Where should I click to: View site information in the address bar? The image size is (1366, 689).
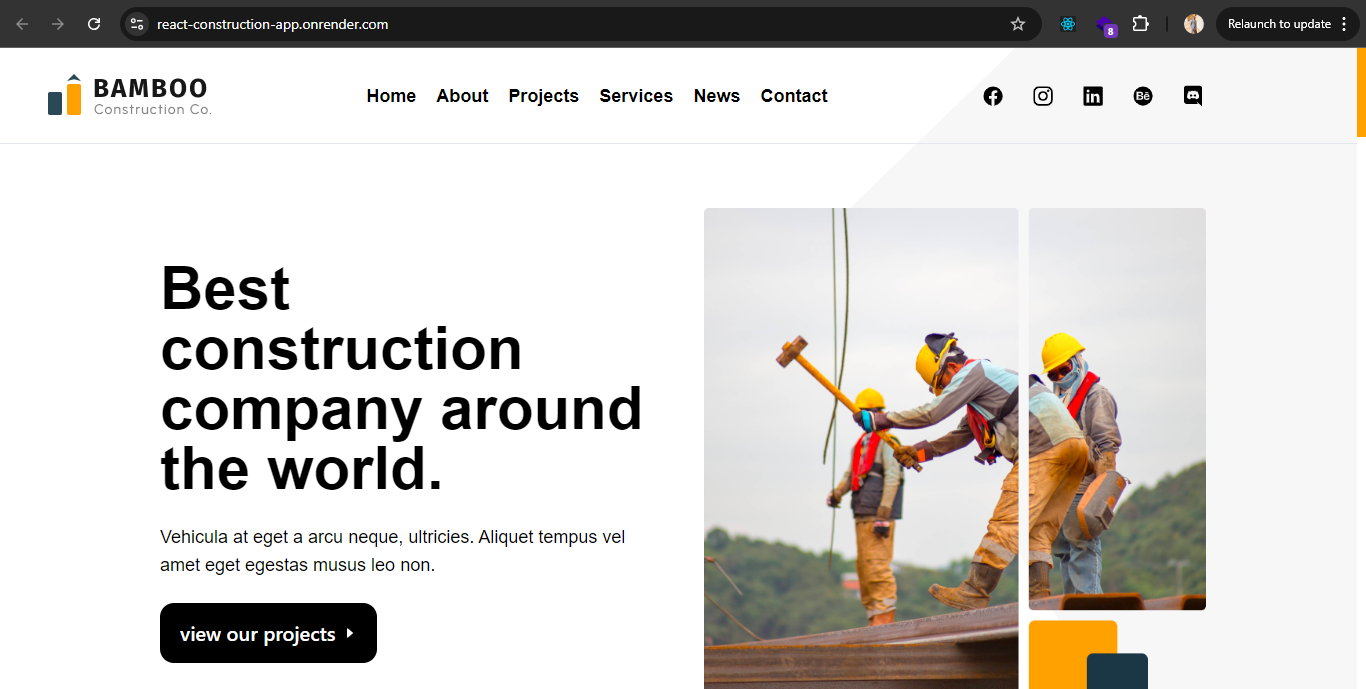pyautogui.click(x=137, y=24)
